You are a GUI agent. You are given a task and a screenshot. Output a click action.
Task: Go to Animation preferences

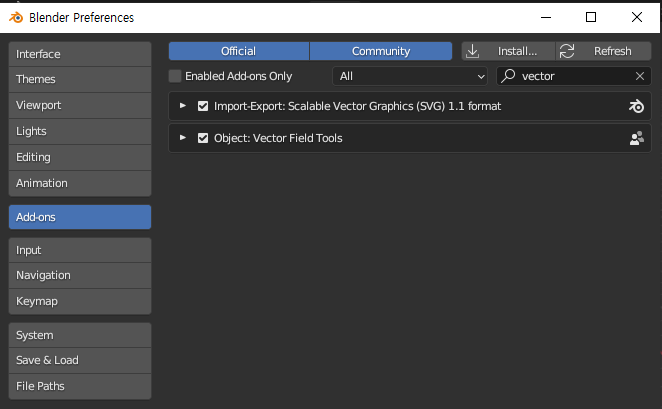[80, 183]
